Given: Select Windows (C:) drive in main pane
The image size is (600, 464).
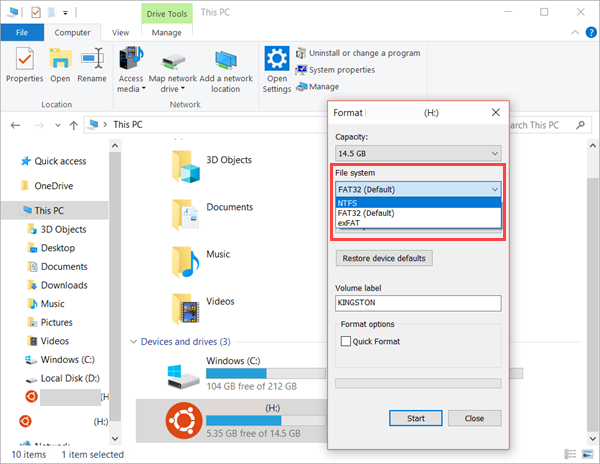Looking at the screenshot, I should tap(247, 374).
